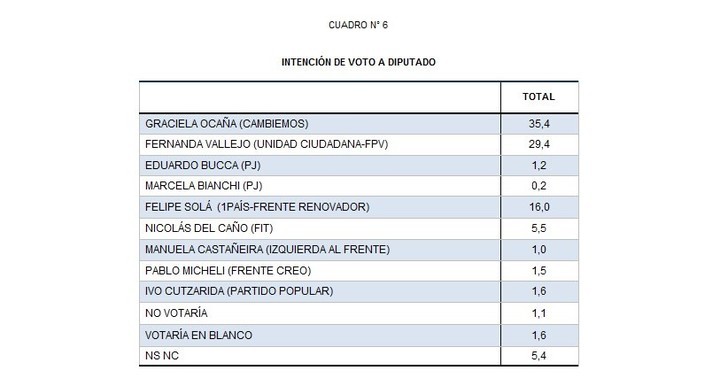Click the MANUELA CASTAÑEIRA row label
This screenshot has width=720, height=386.
coord(267,250)
